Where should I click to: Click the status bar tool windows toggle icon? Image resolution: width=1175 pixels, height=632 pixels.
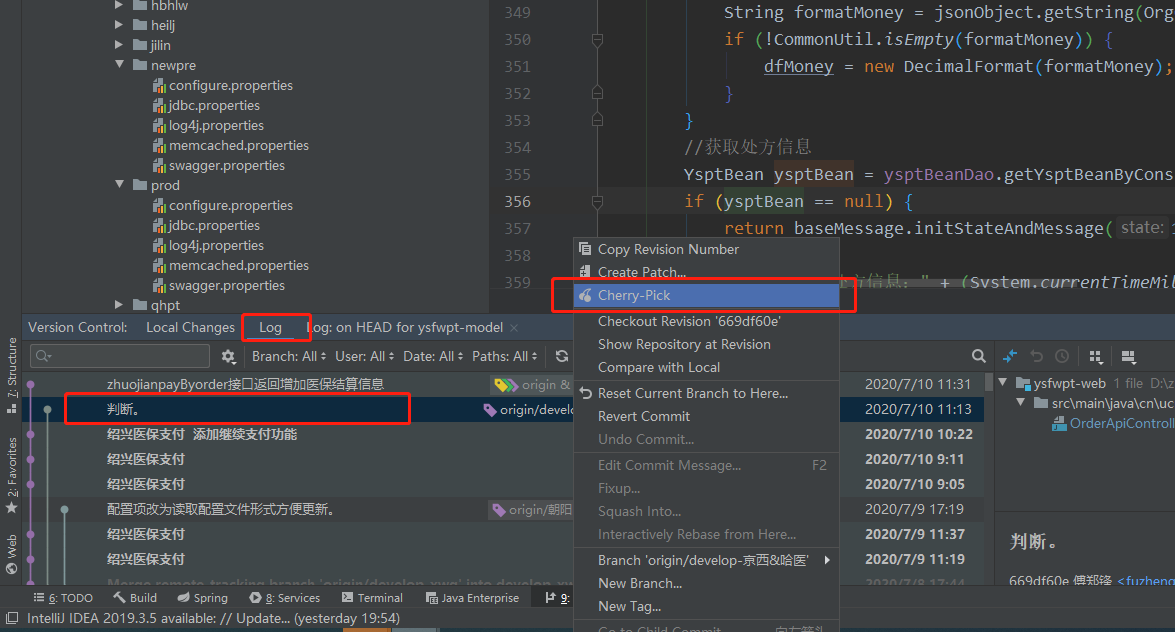click(12, 619)
